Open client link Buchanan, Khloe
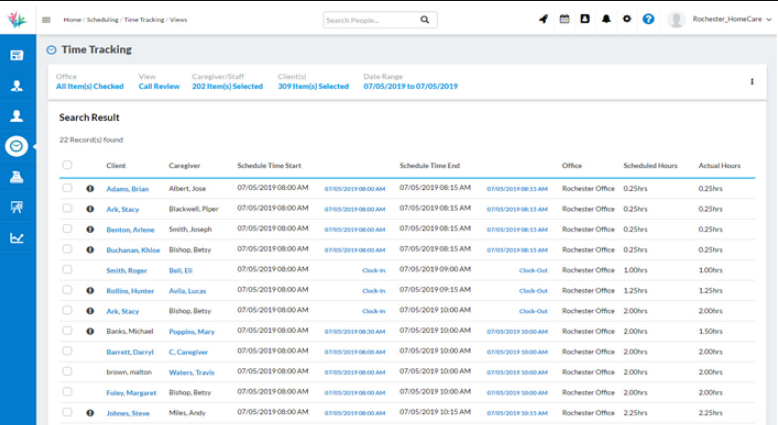Viewport: 778px width, 425px height. coord(132,250)
